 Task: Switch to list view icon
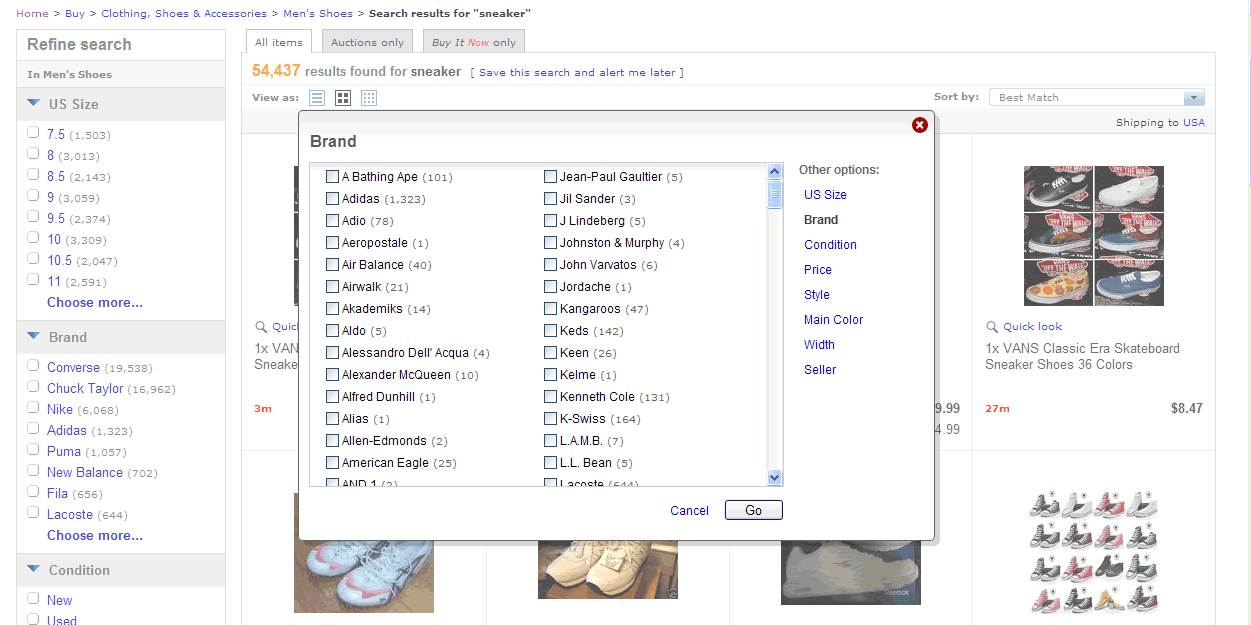pos(317,98)
